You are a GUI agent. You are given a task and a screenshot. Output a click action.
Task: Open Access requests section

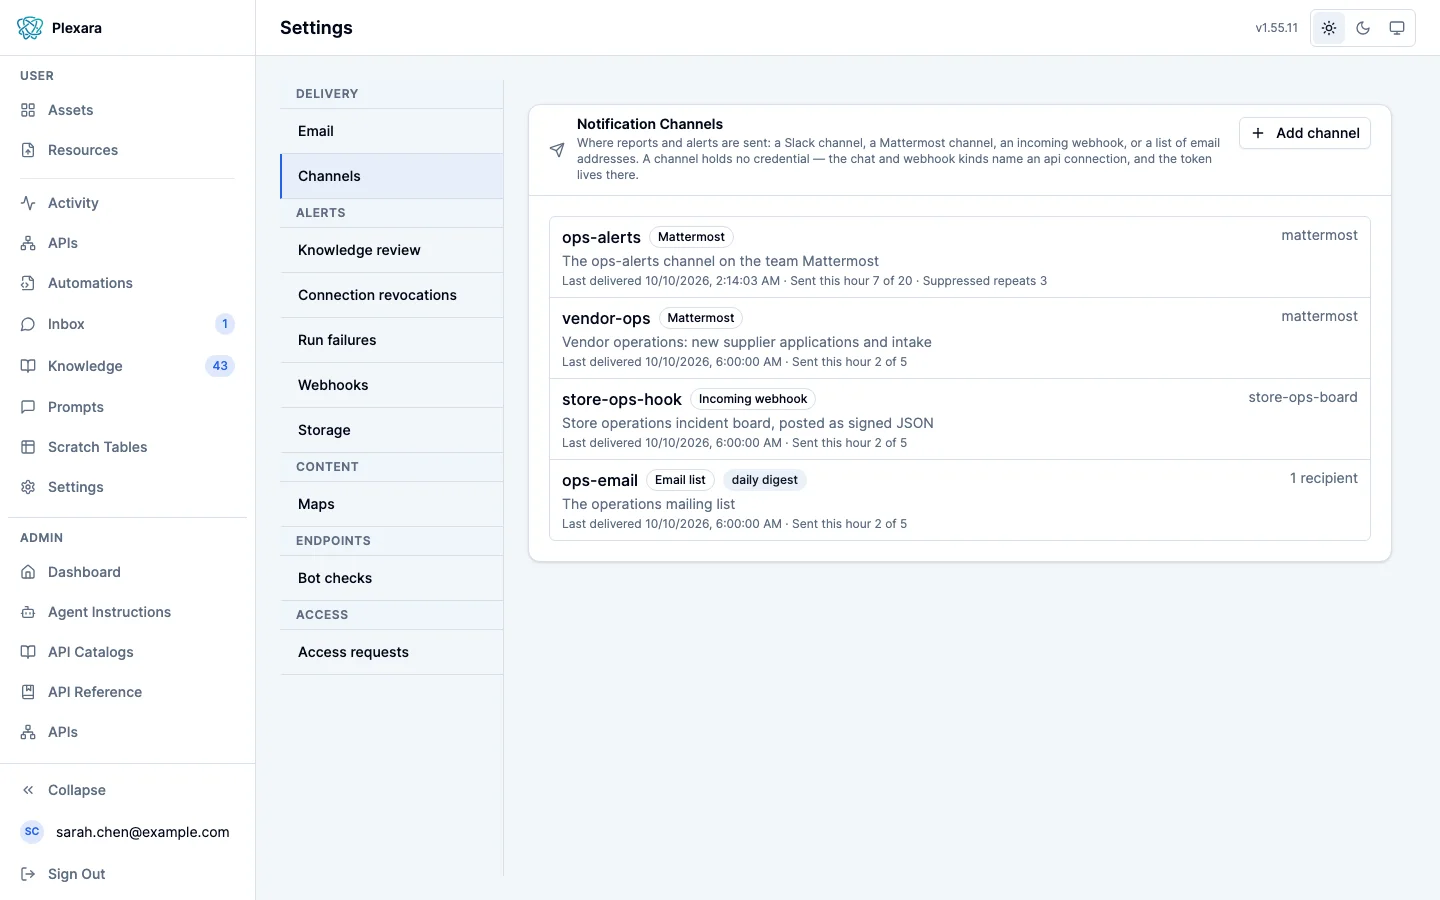392,652
